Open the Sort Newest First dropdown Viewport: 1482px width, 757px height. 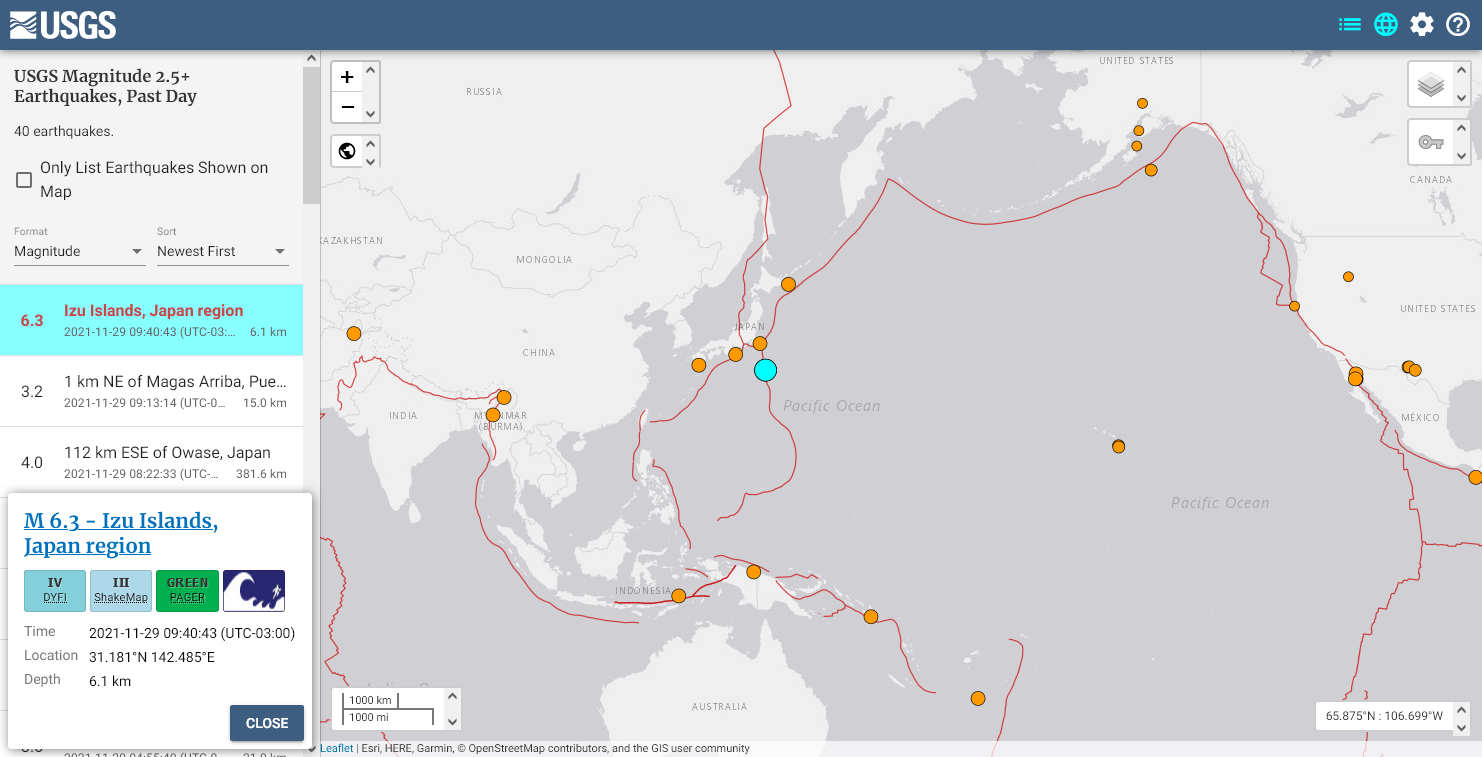pyautogui.click(x=222, y=251)
